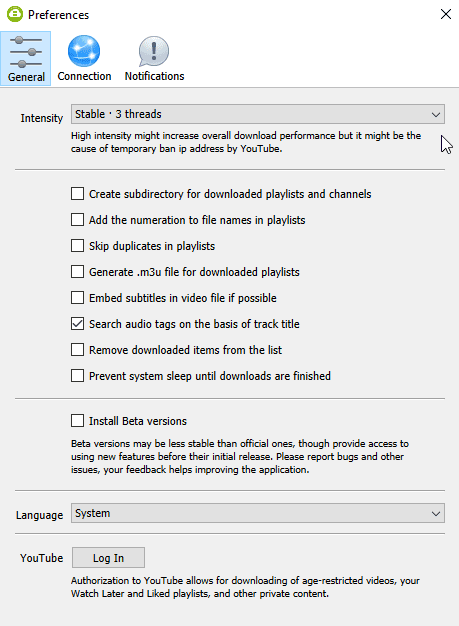
Task: Enable Install Beta versions
Action: coord(77,421)
